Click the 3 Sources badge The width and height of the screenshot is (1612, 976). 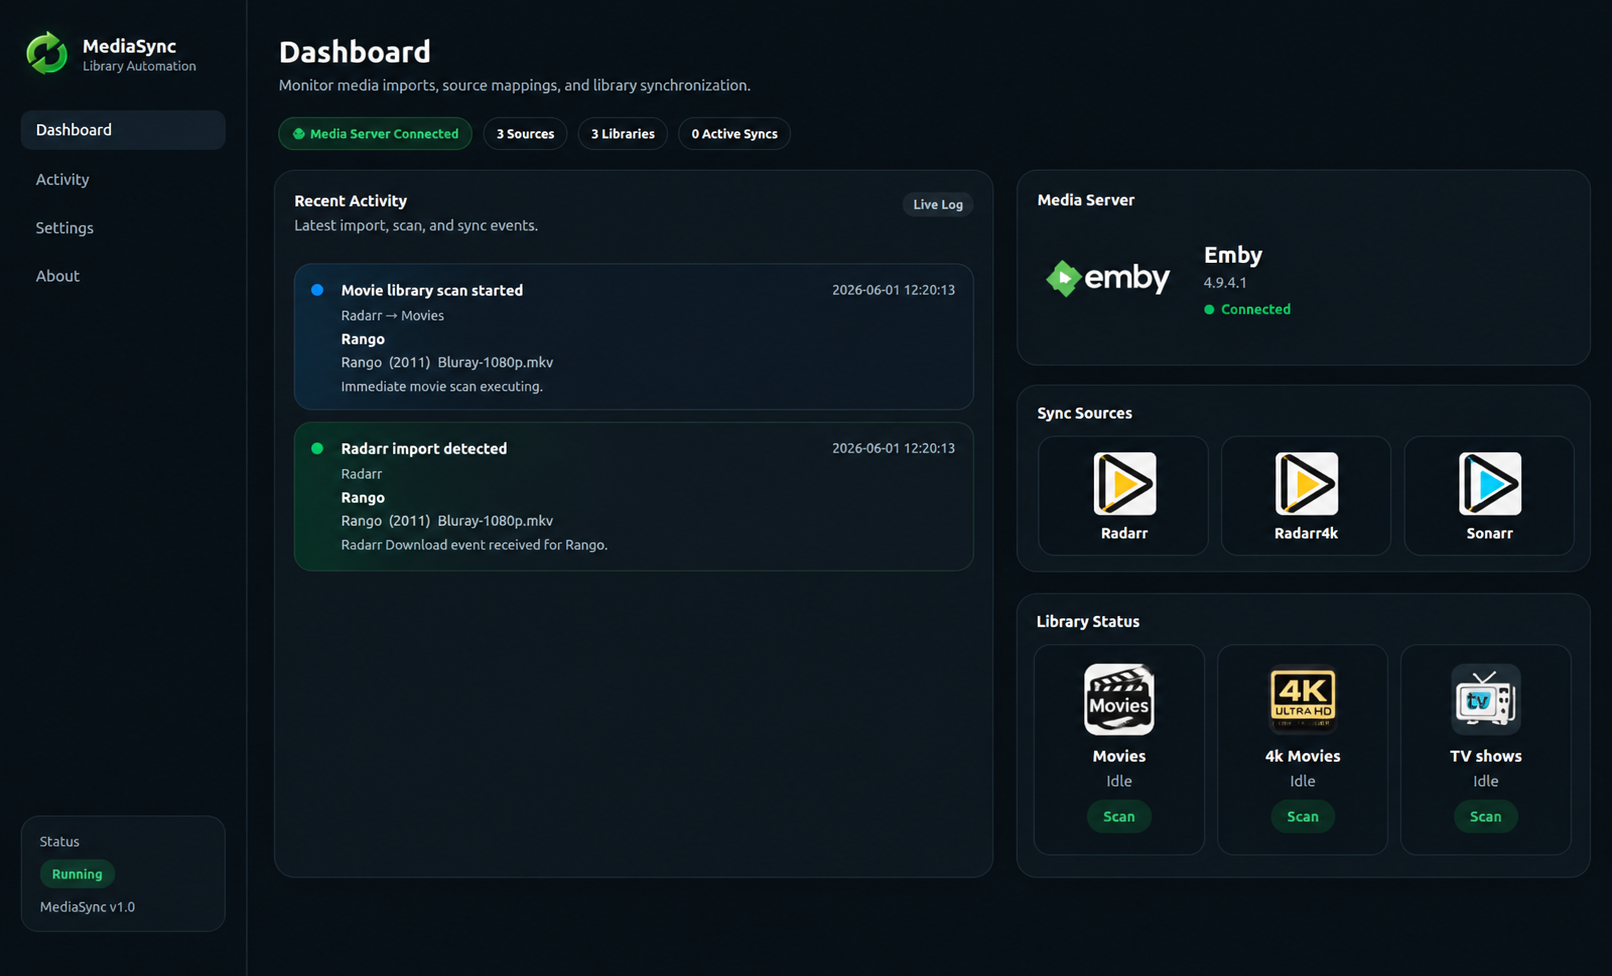pos(525,134)
